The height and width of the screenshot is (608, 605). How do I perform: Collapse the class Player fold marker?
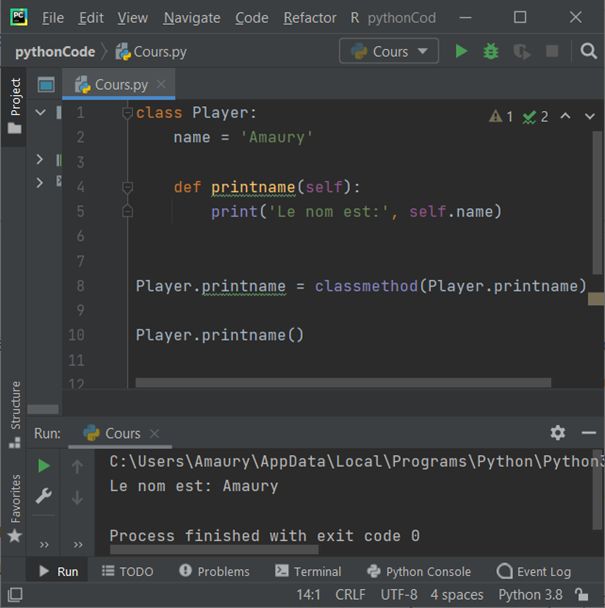(127, 113)
